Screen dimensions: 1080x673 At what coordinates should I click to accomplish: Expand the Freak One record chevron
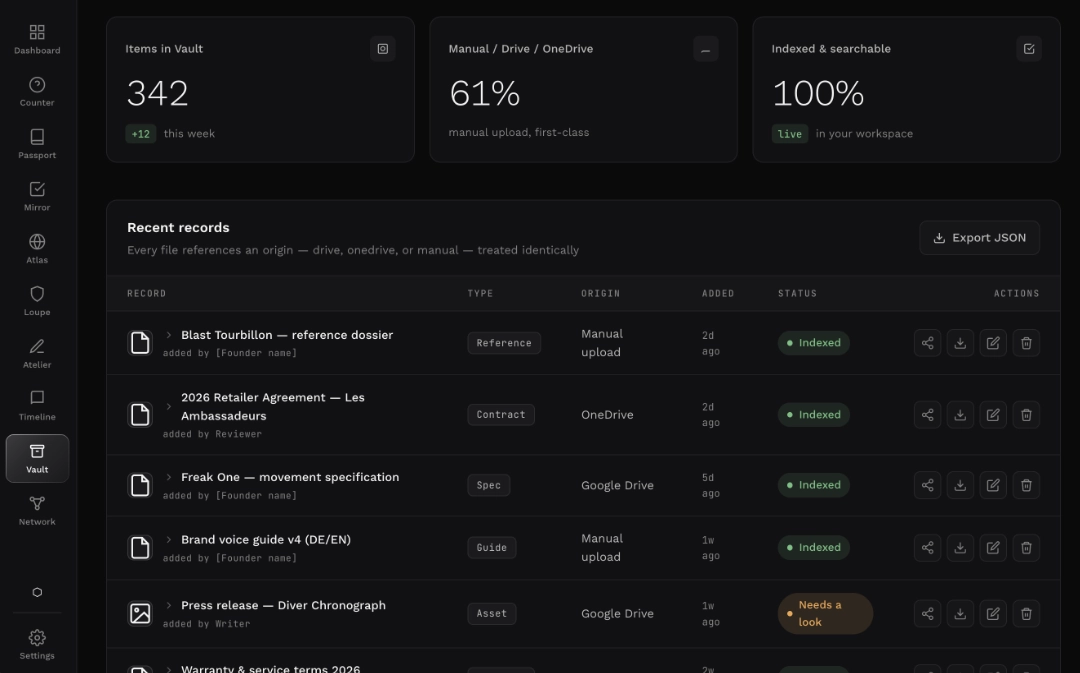[169, 477]
